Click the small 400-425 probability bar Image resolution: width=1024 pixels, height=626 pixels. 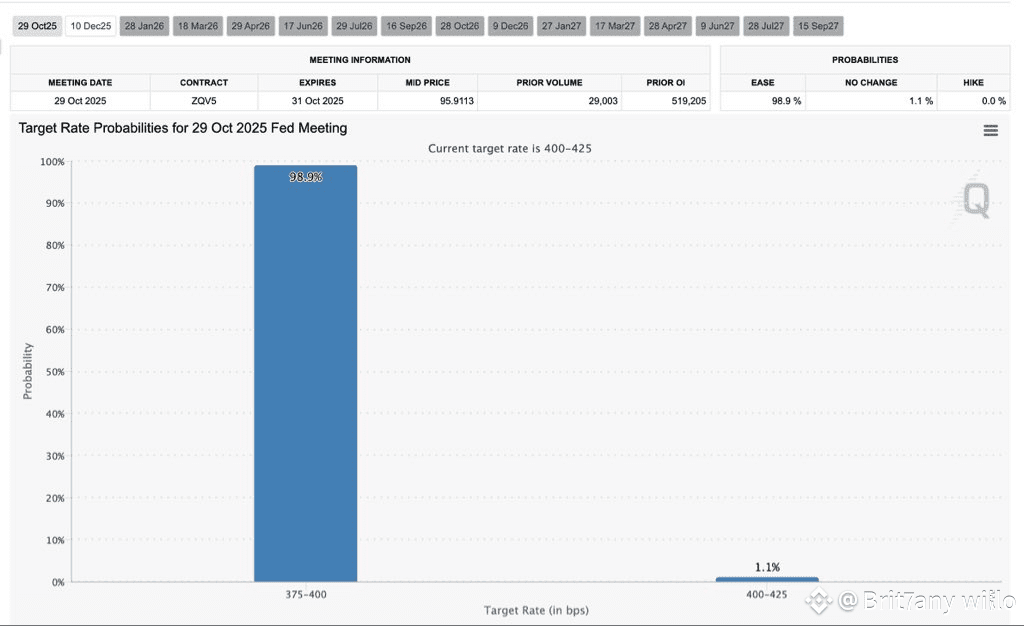(767, 579)
